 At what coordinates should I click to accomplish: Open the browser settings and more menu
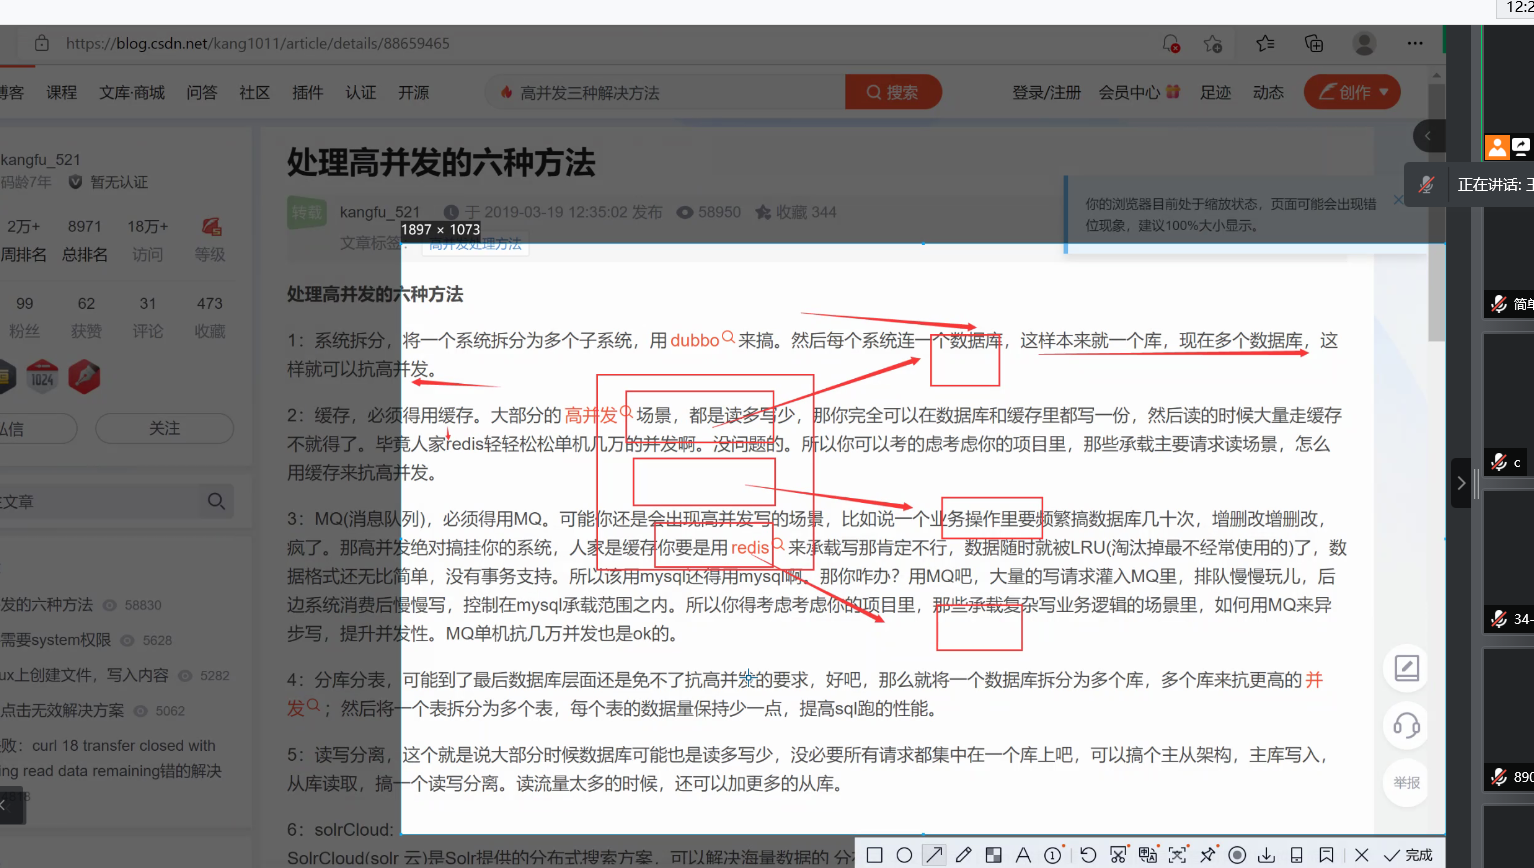click(1415, 43)
